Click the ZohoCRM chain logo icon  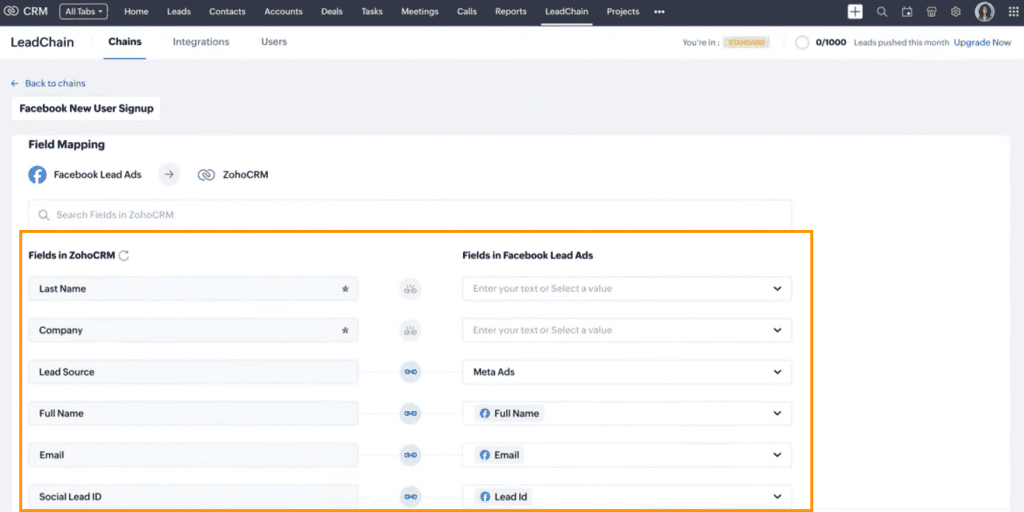tap(206, 175)
